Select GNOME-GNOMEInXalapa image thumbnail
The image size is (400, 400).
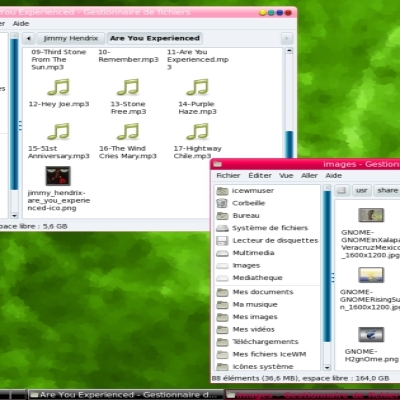pyautogui.click(x=371, y=215)
